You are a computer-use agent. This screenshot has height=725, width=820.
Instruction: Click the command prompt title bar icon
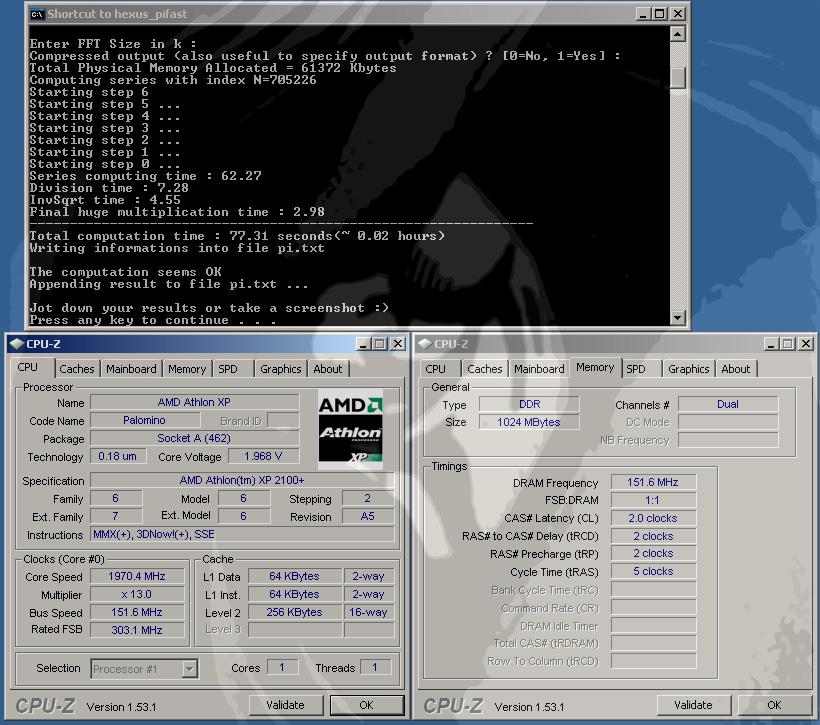pos(37,14)
